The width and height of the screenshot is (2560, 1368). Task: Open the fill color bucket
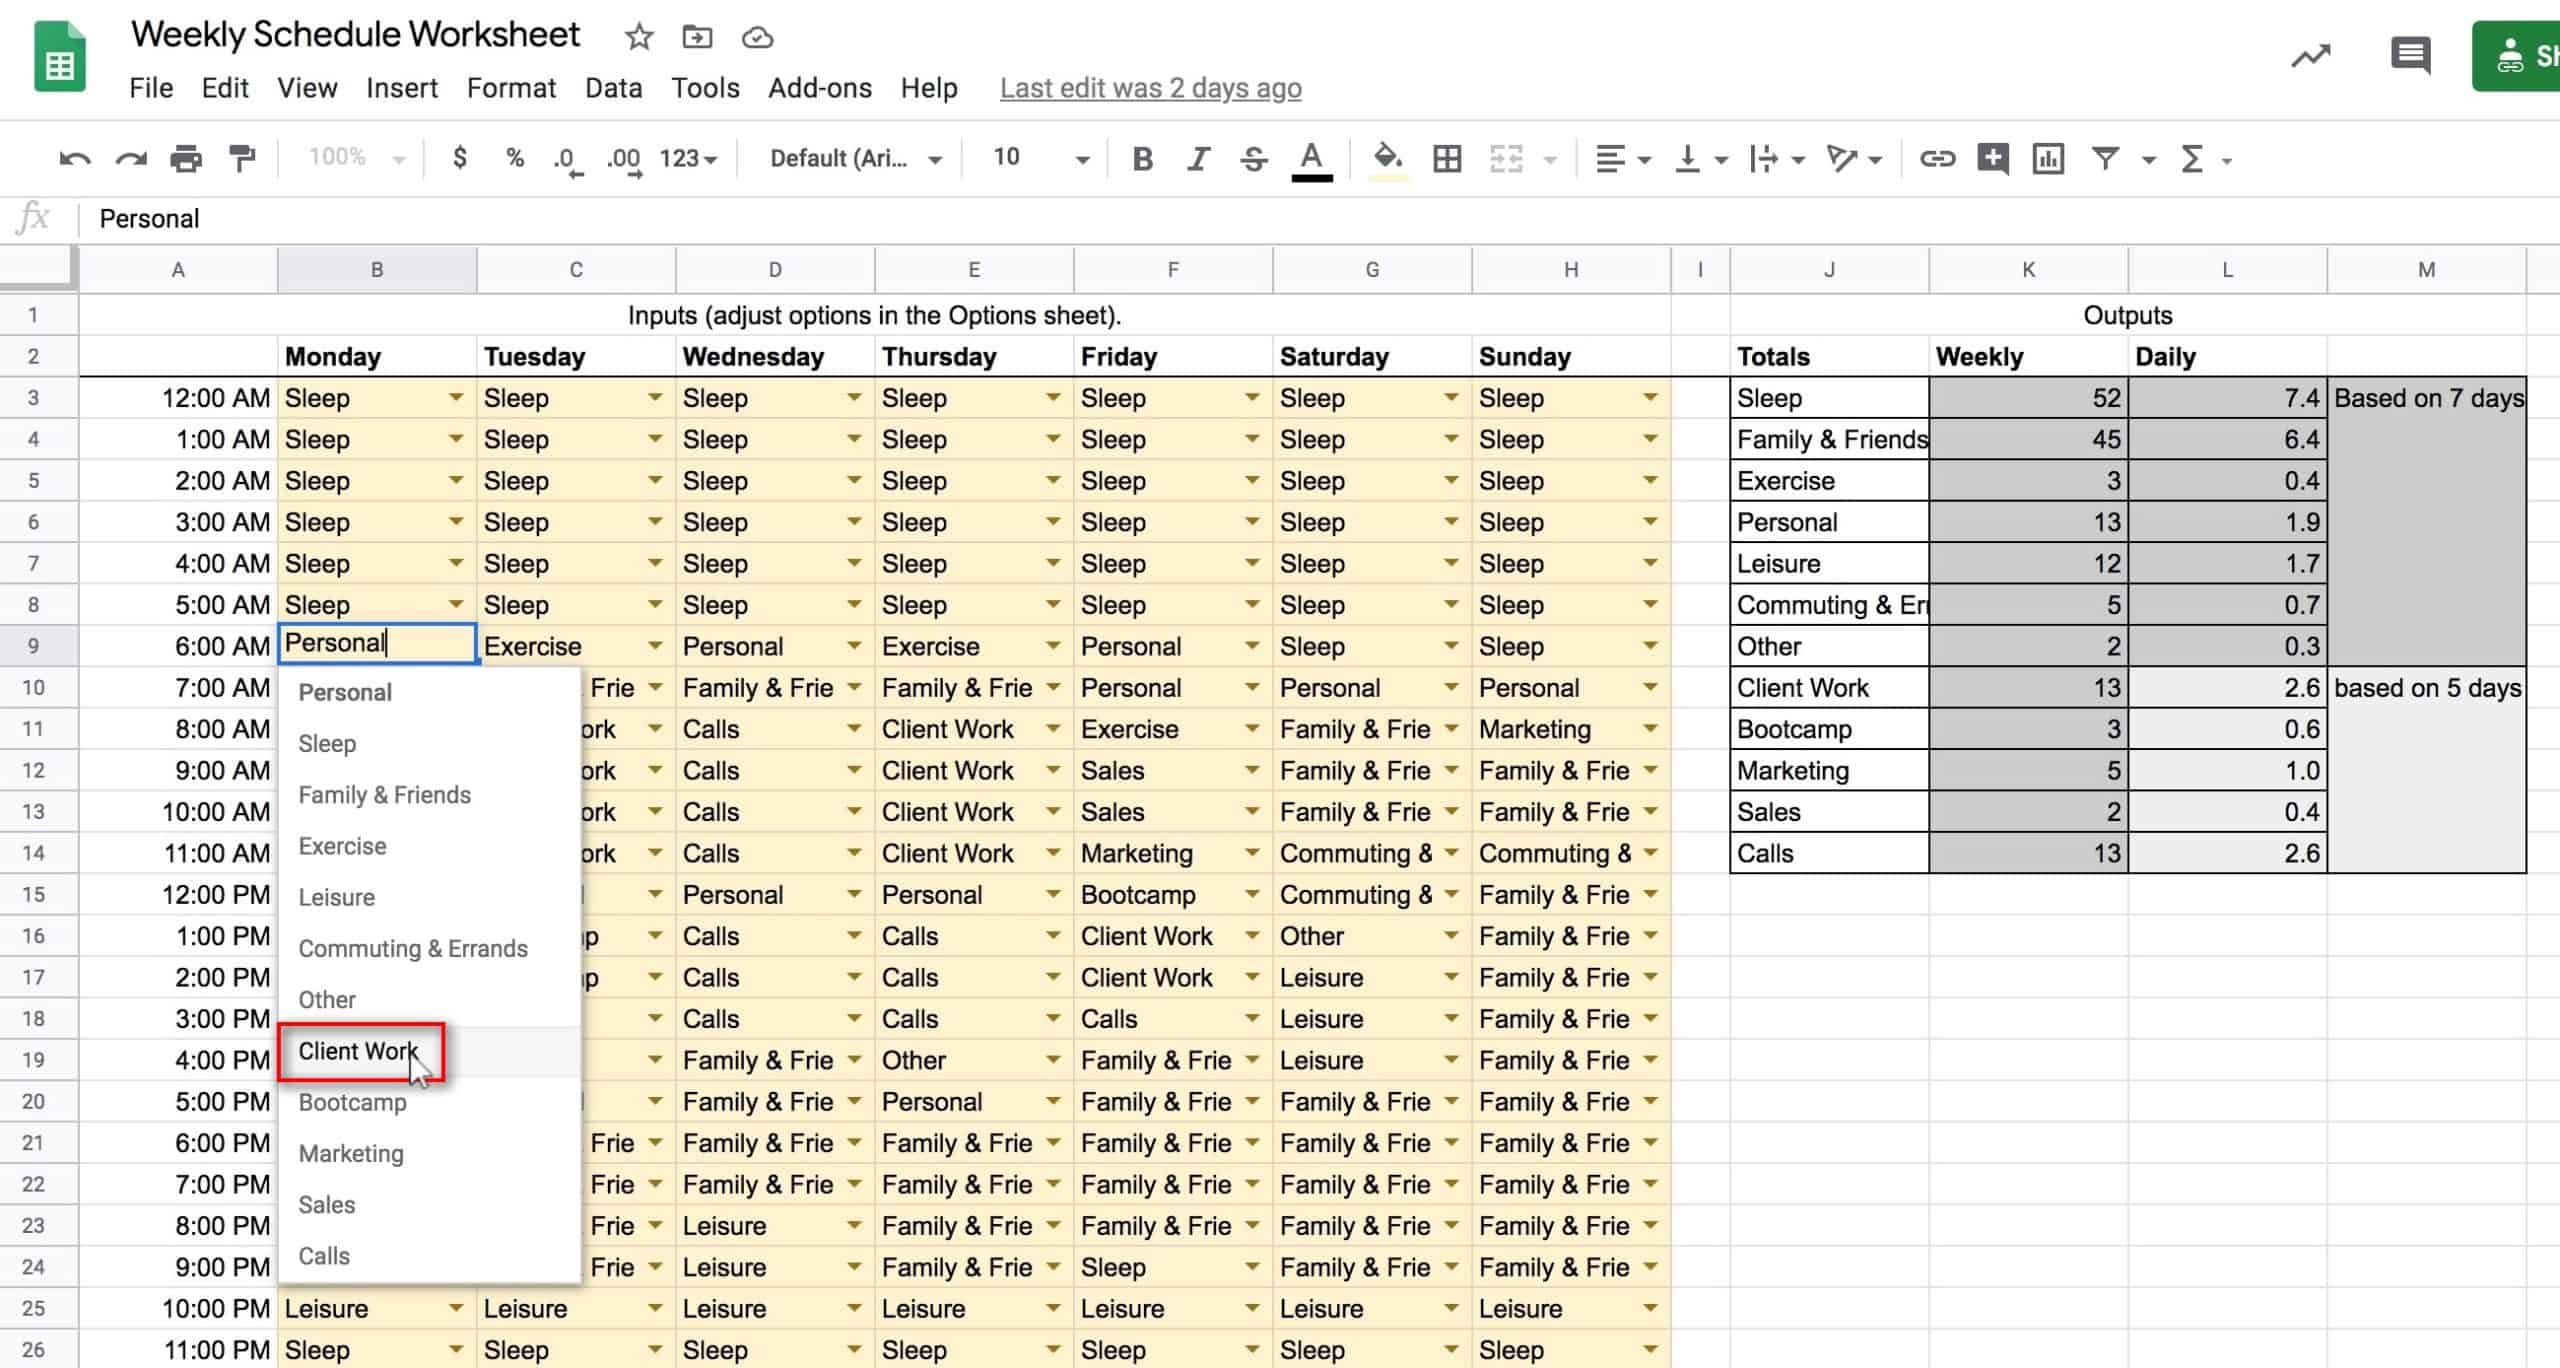click(1388, 160)
